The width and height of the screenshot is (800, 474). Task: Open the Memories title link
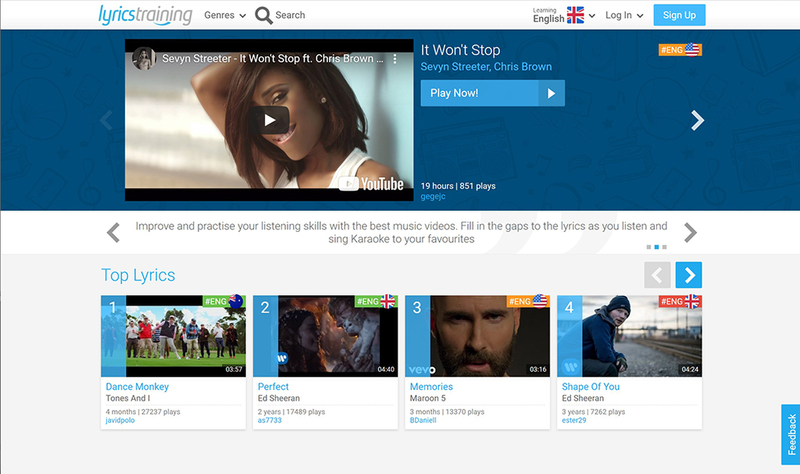point(431,387)
